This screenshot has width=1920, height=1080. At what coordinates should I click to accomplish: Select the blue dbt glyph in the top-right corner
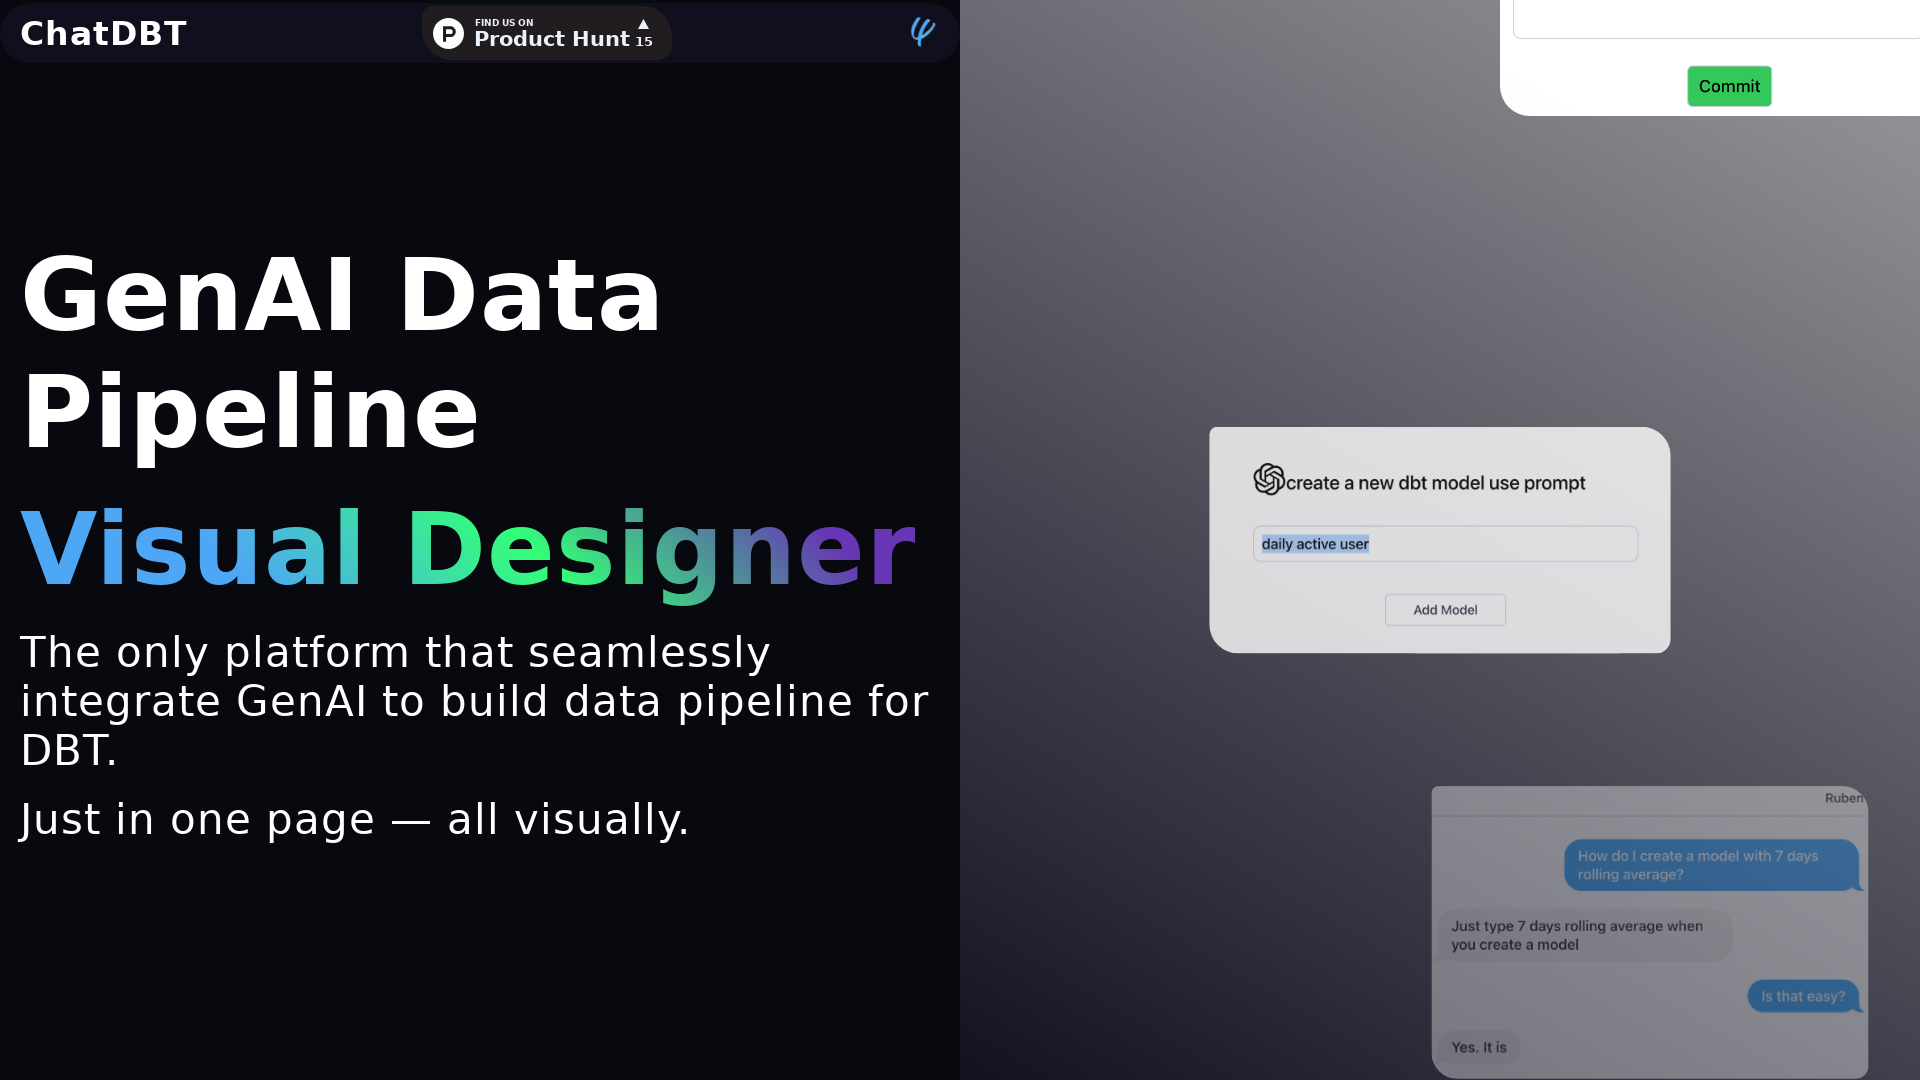(x=921, y=32)
